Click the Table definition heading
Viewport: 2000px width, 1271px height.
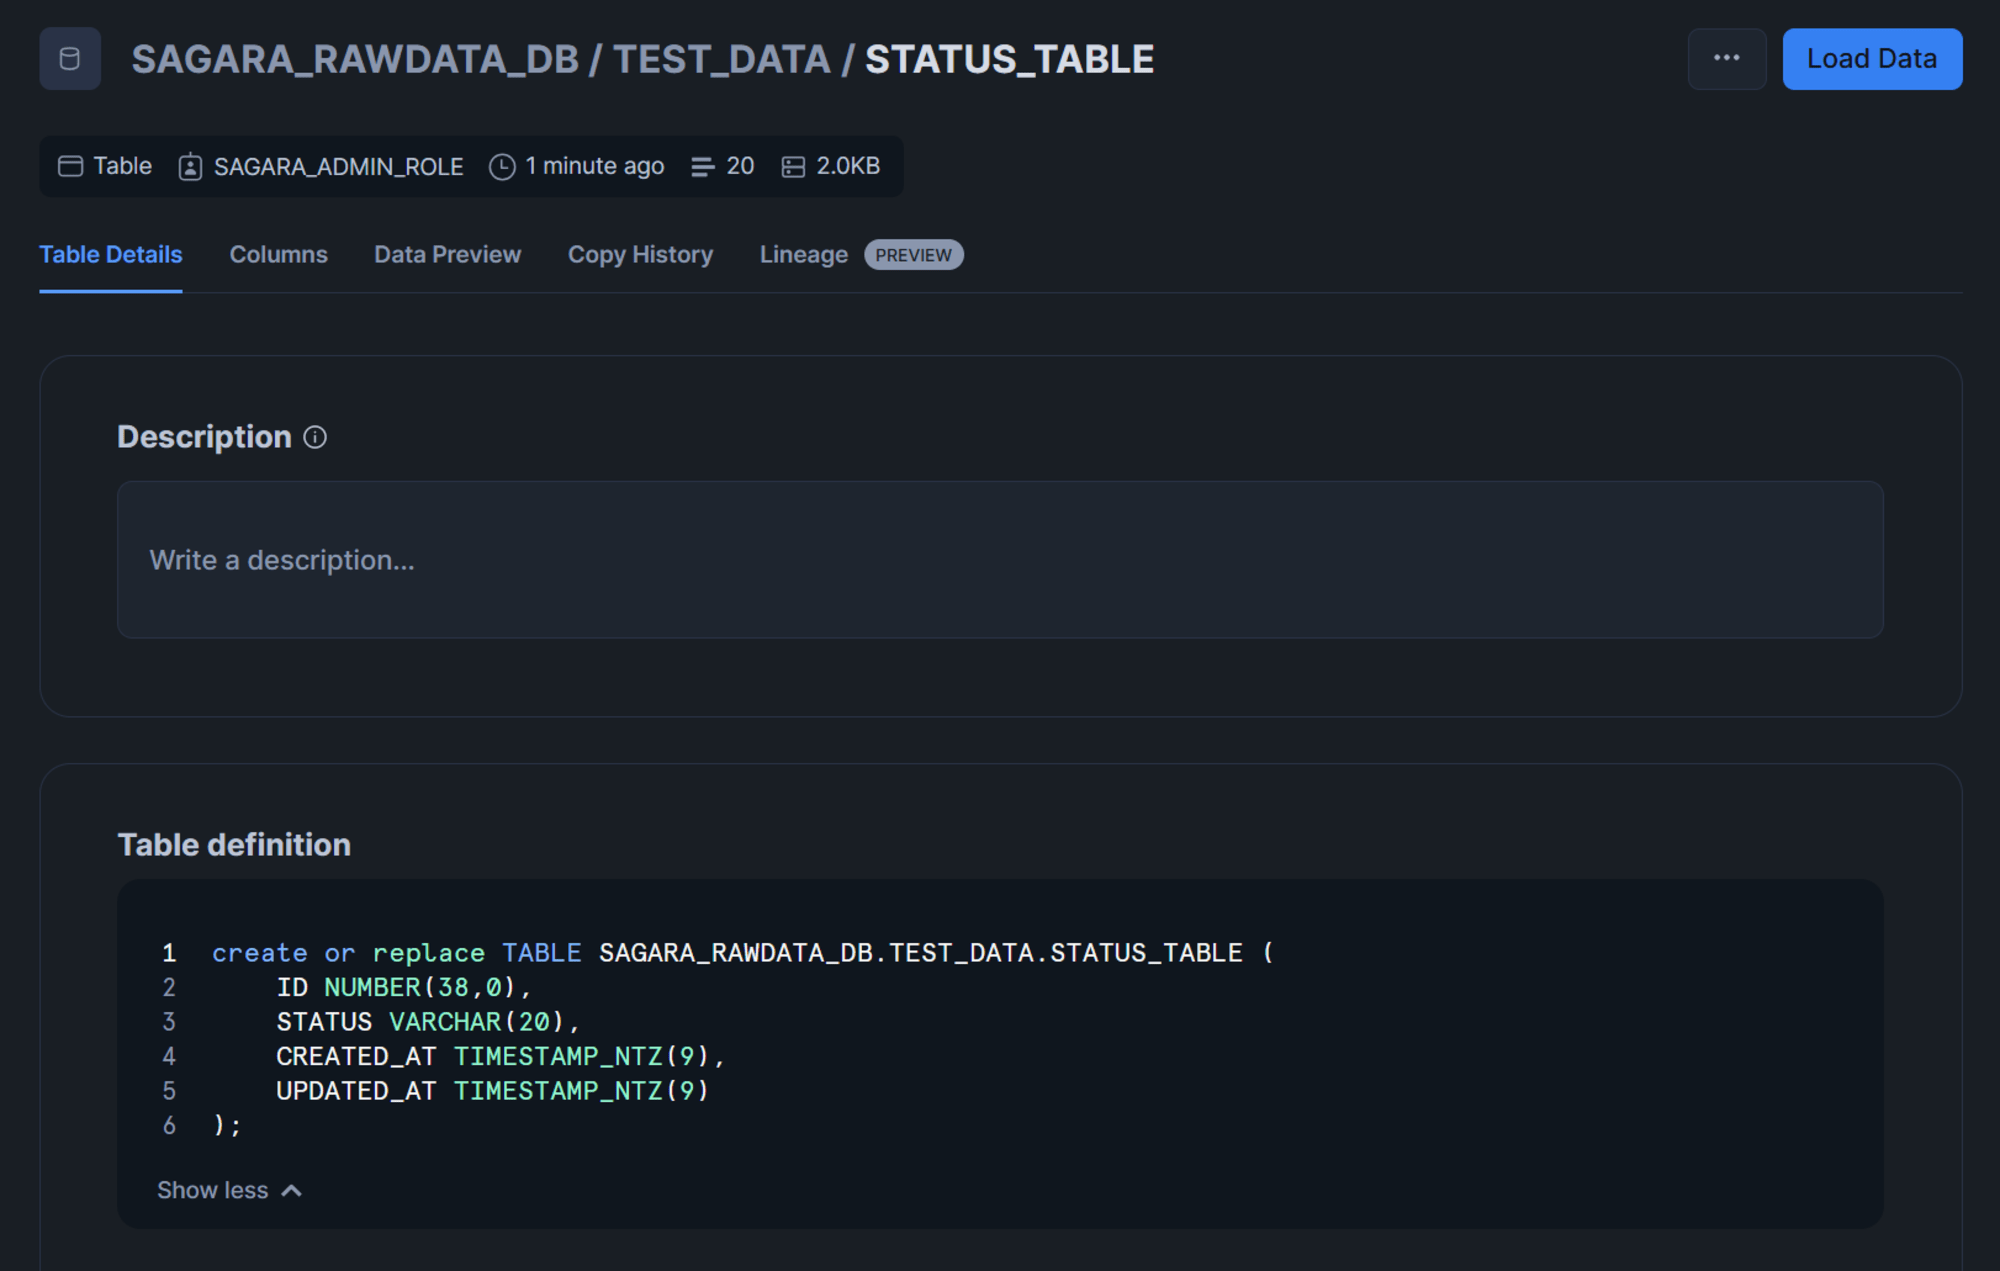point(234,845)
